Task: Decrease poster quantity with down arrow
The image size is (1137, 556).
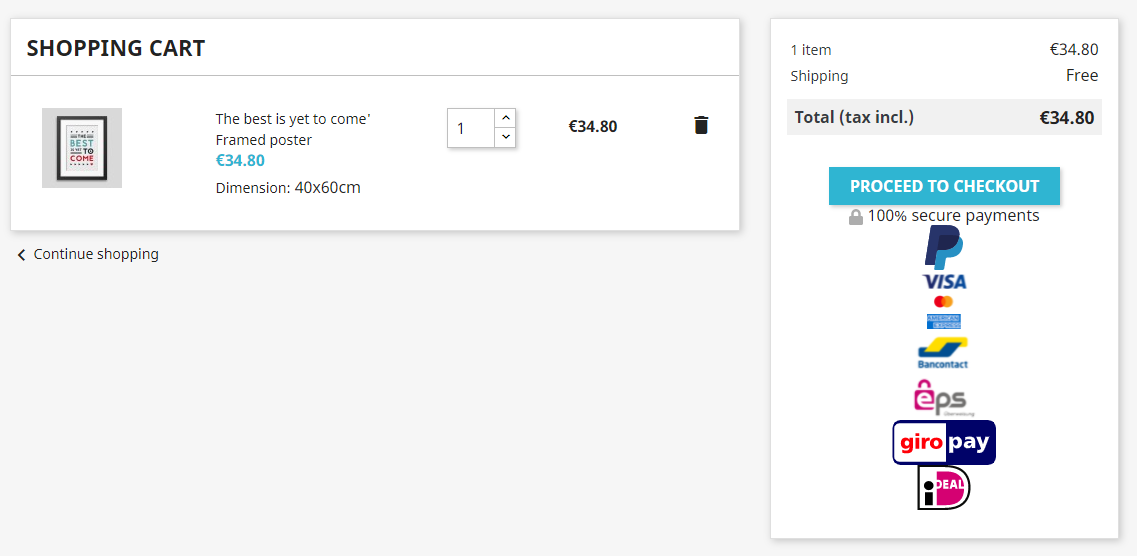Action: (x=505, y=137)
